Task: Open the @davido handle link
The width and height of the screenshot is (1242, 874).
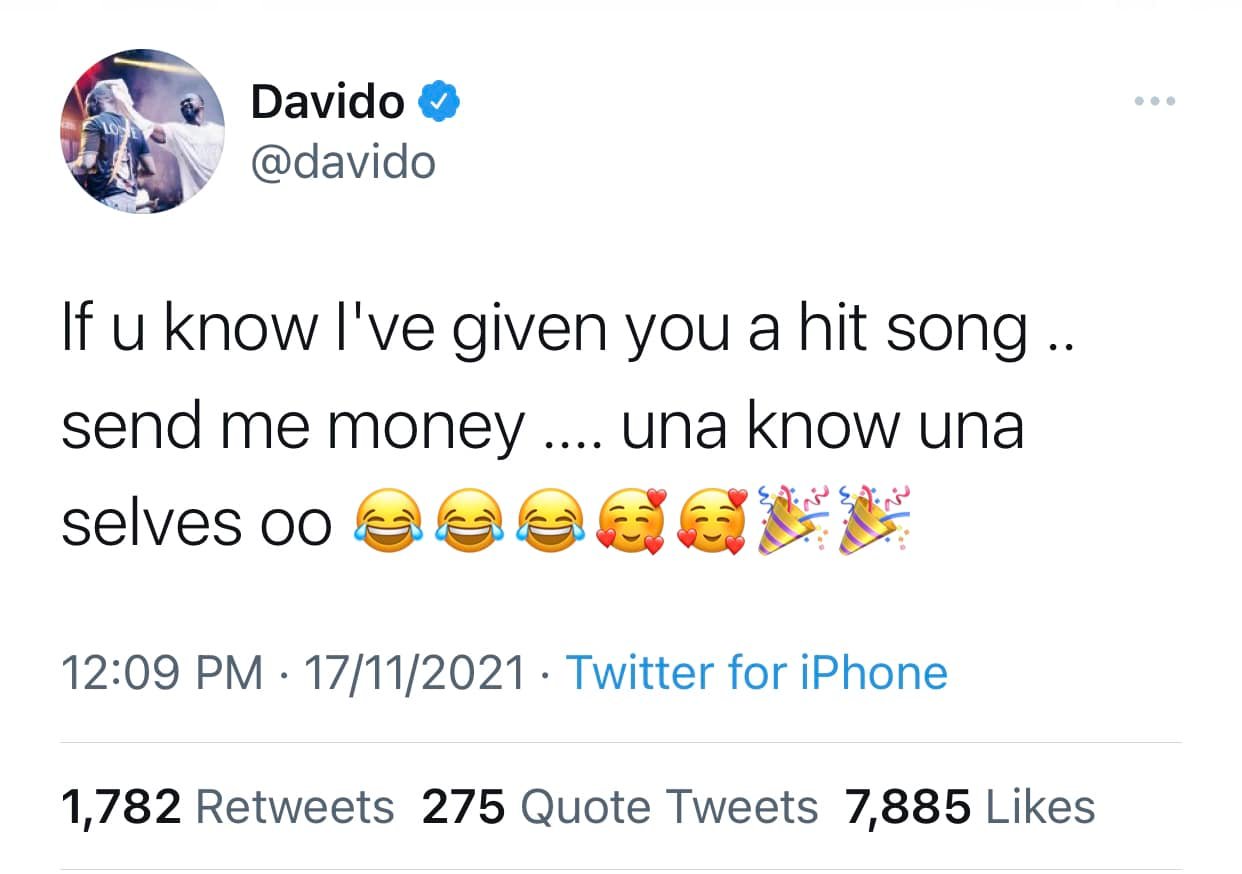Action: 343,162
